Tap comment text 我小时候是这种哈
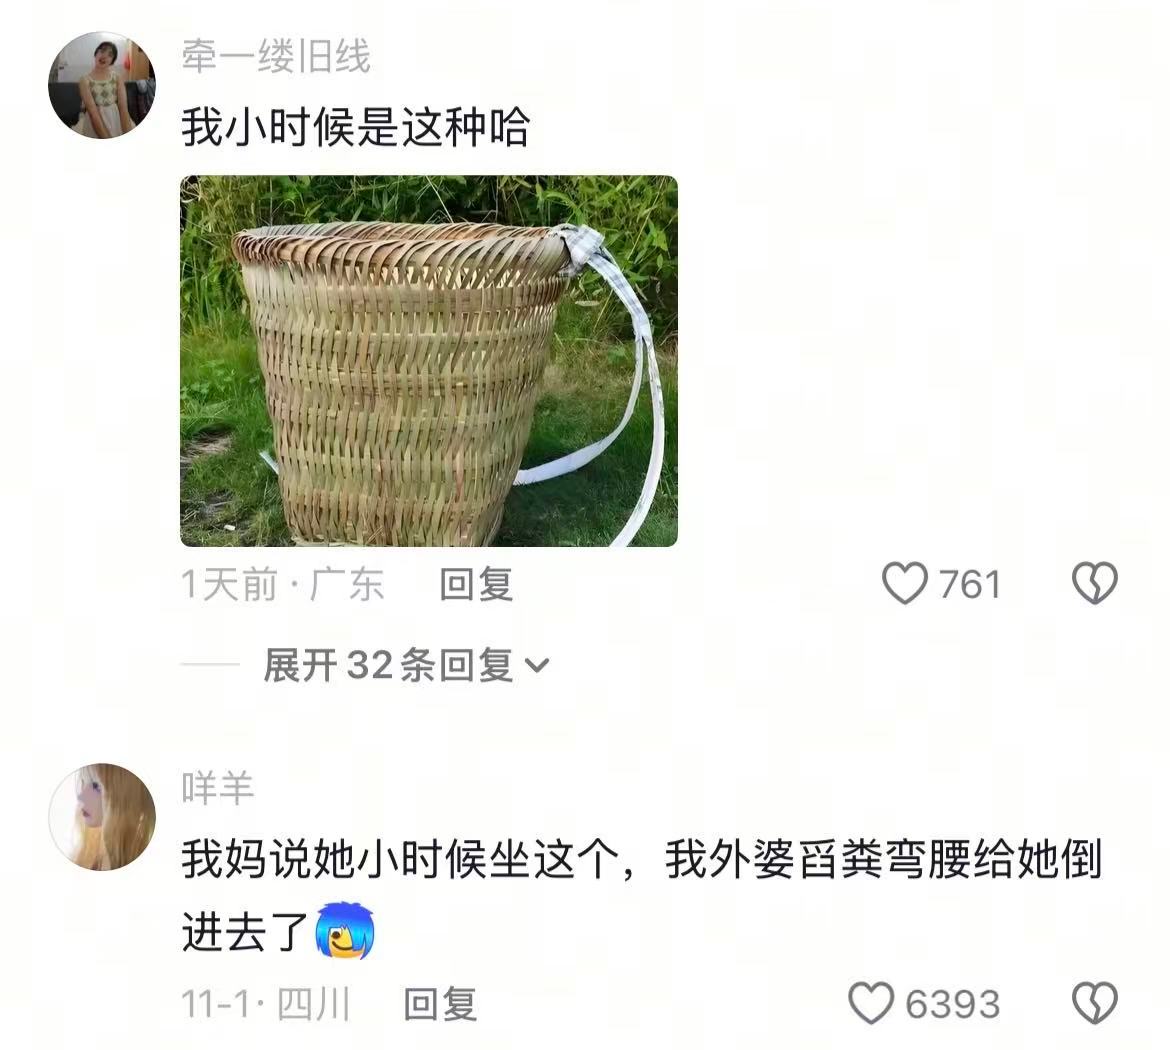The width and height of the screenshot is (1170, 1050). click(355, 128)
